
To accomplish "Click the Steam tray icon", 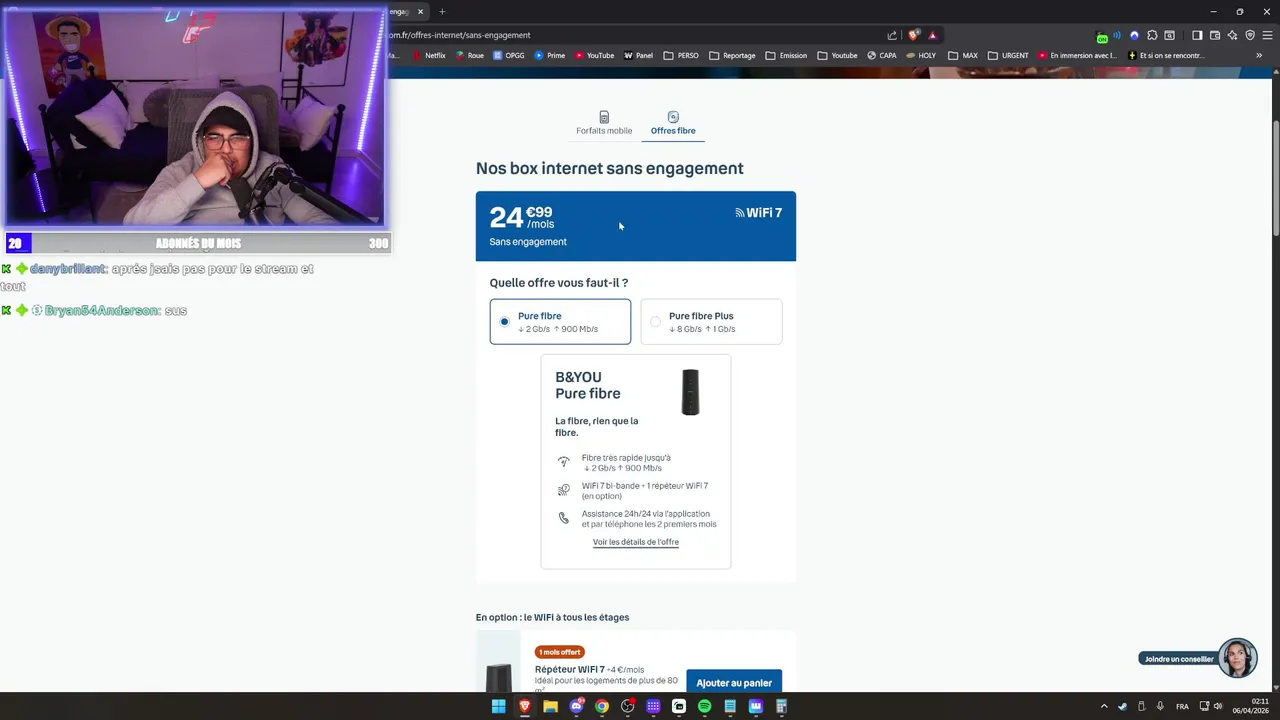I will [x=1122, y=706].
